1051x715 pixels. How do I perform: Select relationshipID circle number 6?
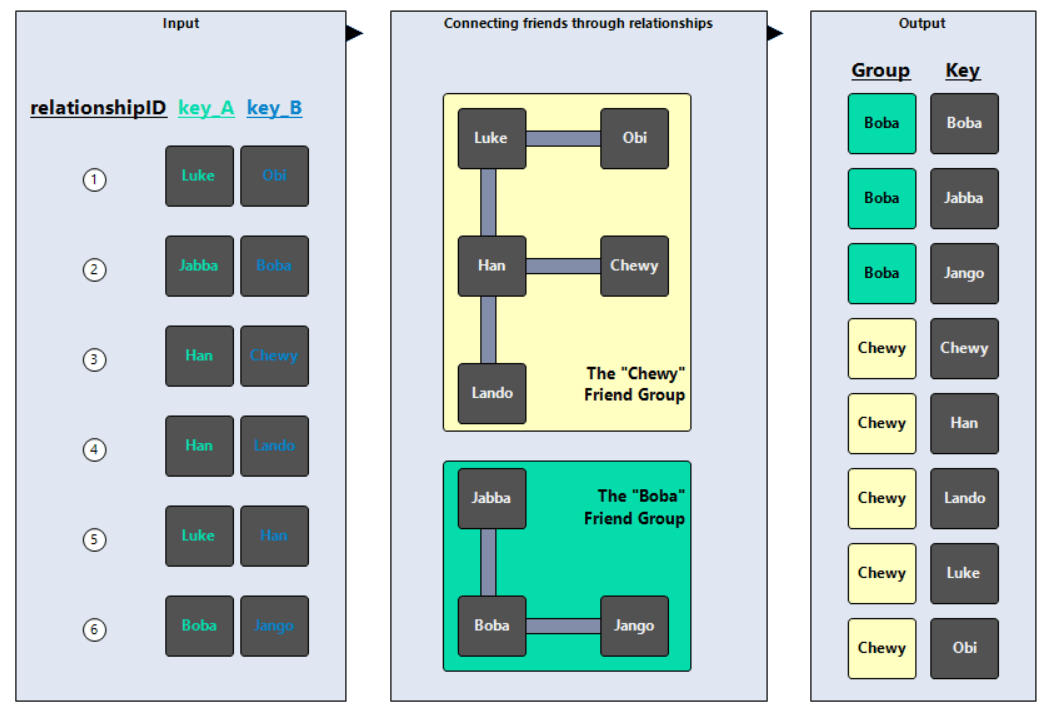tap(94, 629)
